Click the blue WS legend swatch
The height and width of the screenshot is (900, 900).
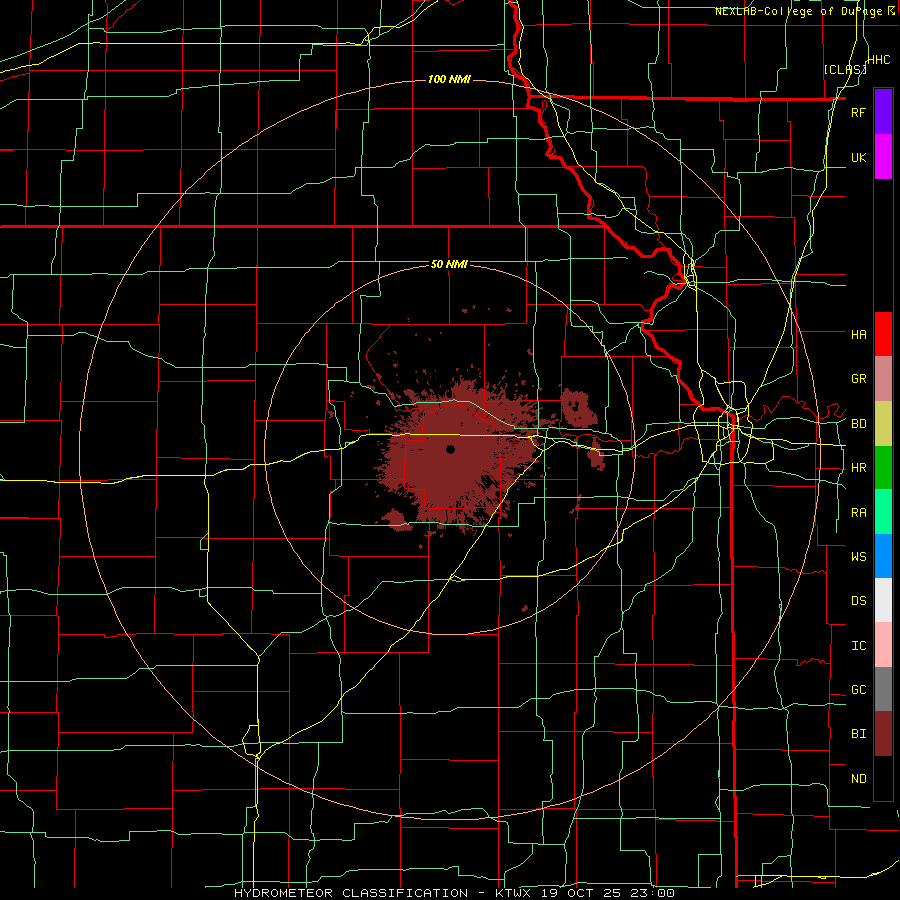tap(883, 556)
